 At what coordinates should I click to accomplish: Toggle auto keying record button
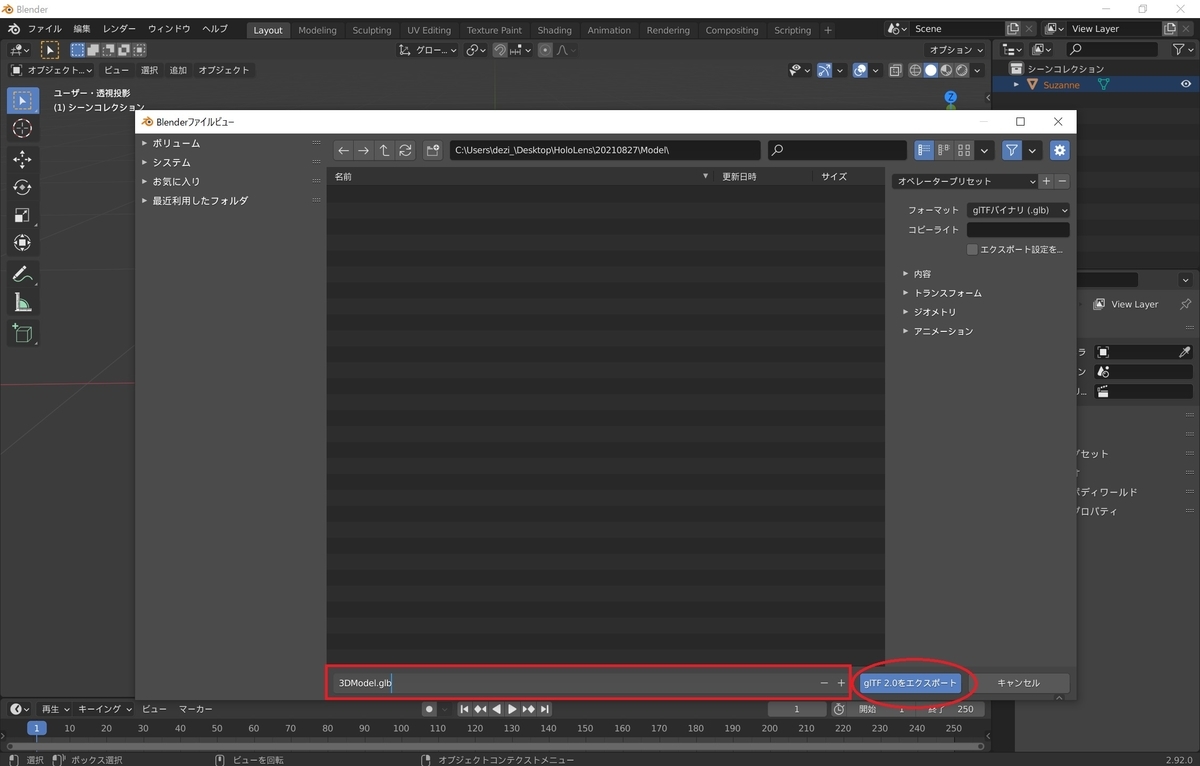point(429,709)
